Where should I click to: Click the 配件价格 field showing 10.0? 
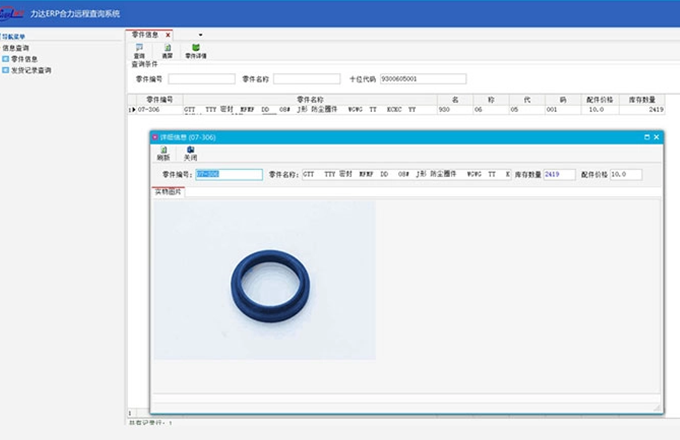point(626,174)
